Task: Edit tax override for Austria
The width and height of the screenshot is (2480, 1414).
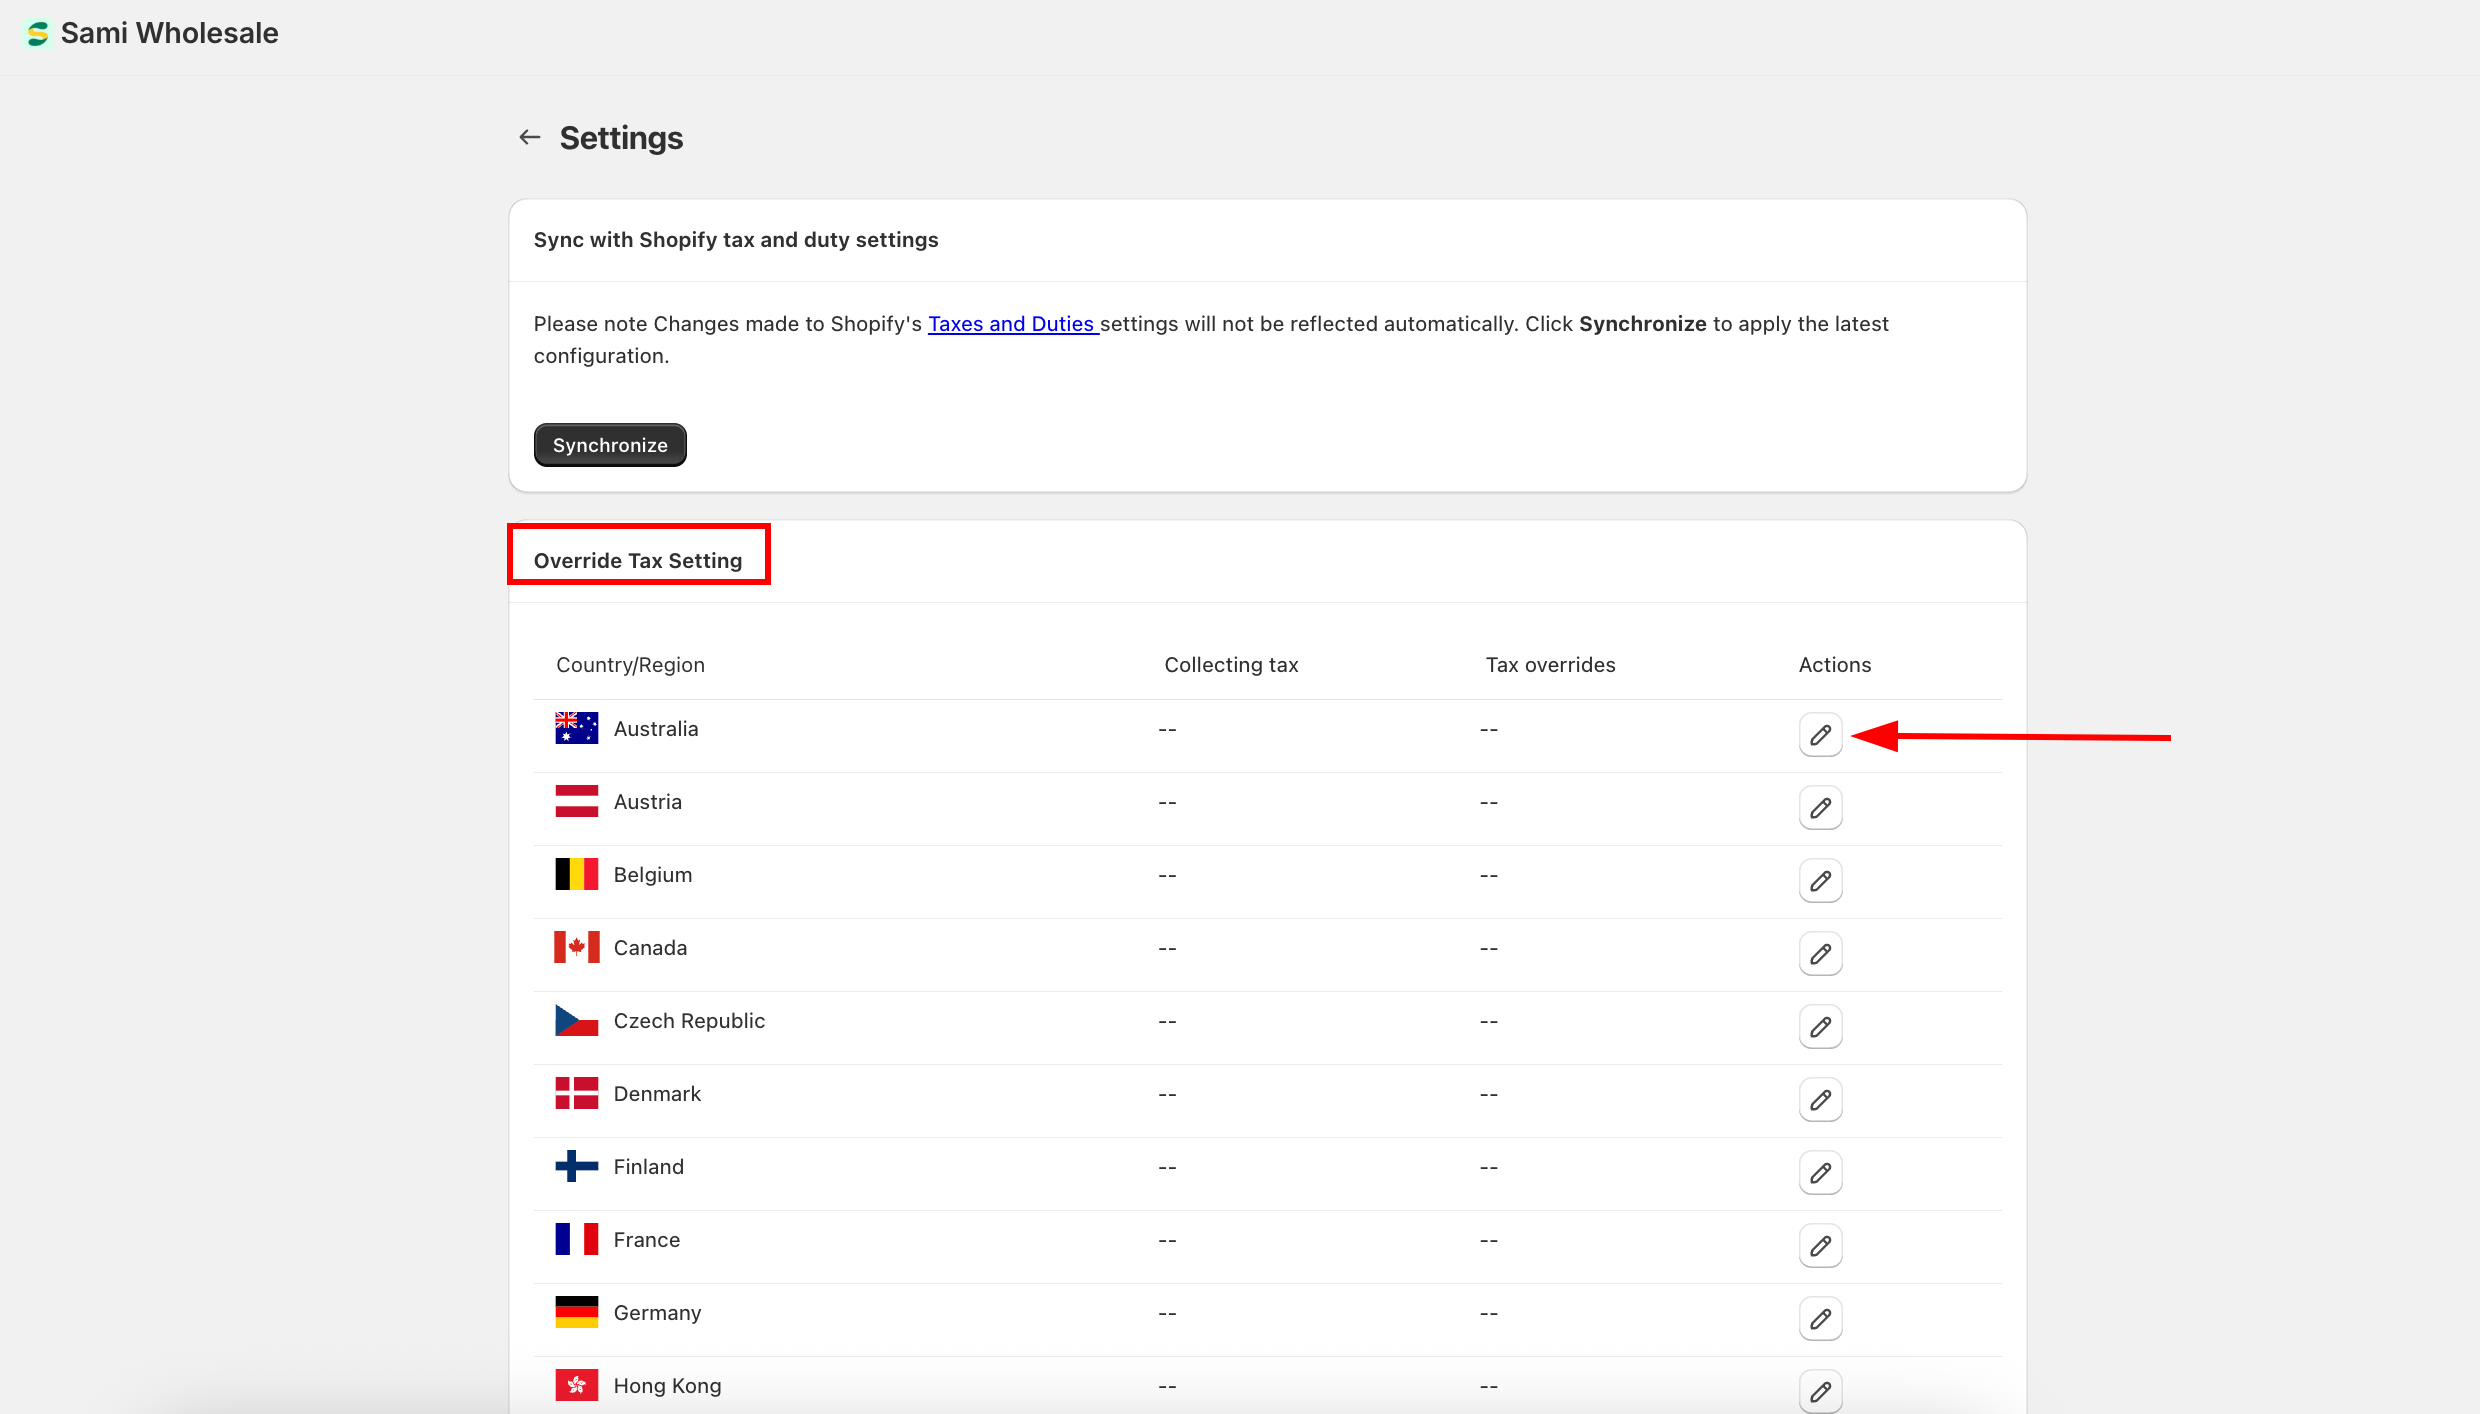Action: 1820,808
